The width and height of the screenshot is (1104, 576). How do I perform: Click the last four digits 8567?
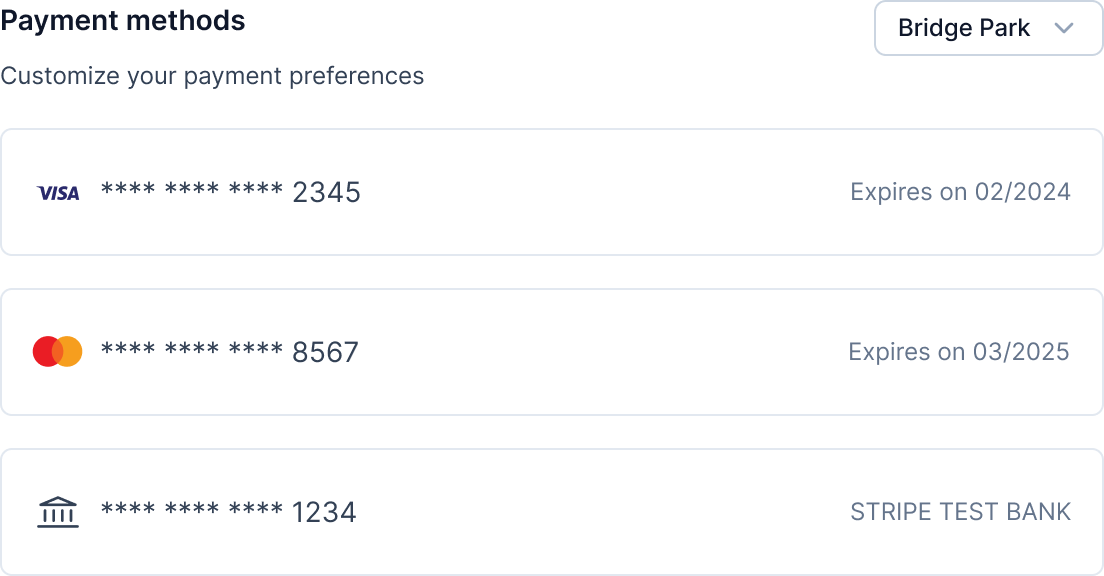pyautogui.click(x=325, y=352)
